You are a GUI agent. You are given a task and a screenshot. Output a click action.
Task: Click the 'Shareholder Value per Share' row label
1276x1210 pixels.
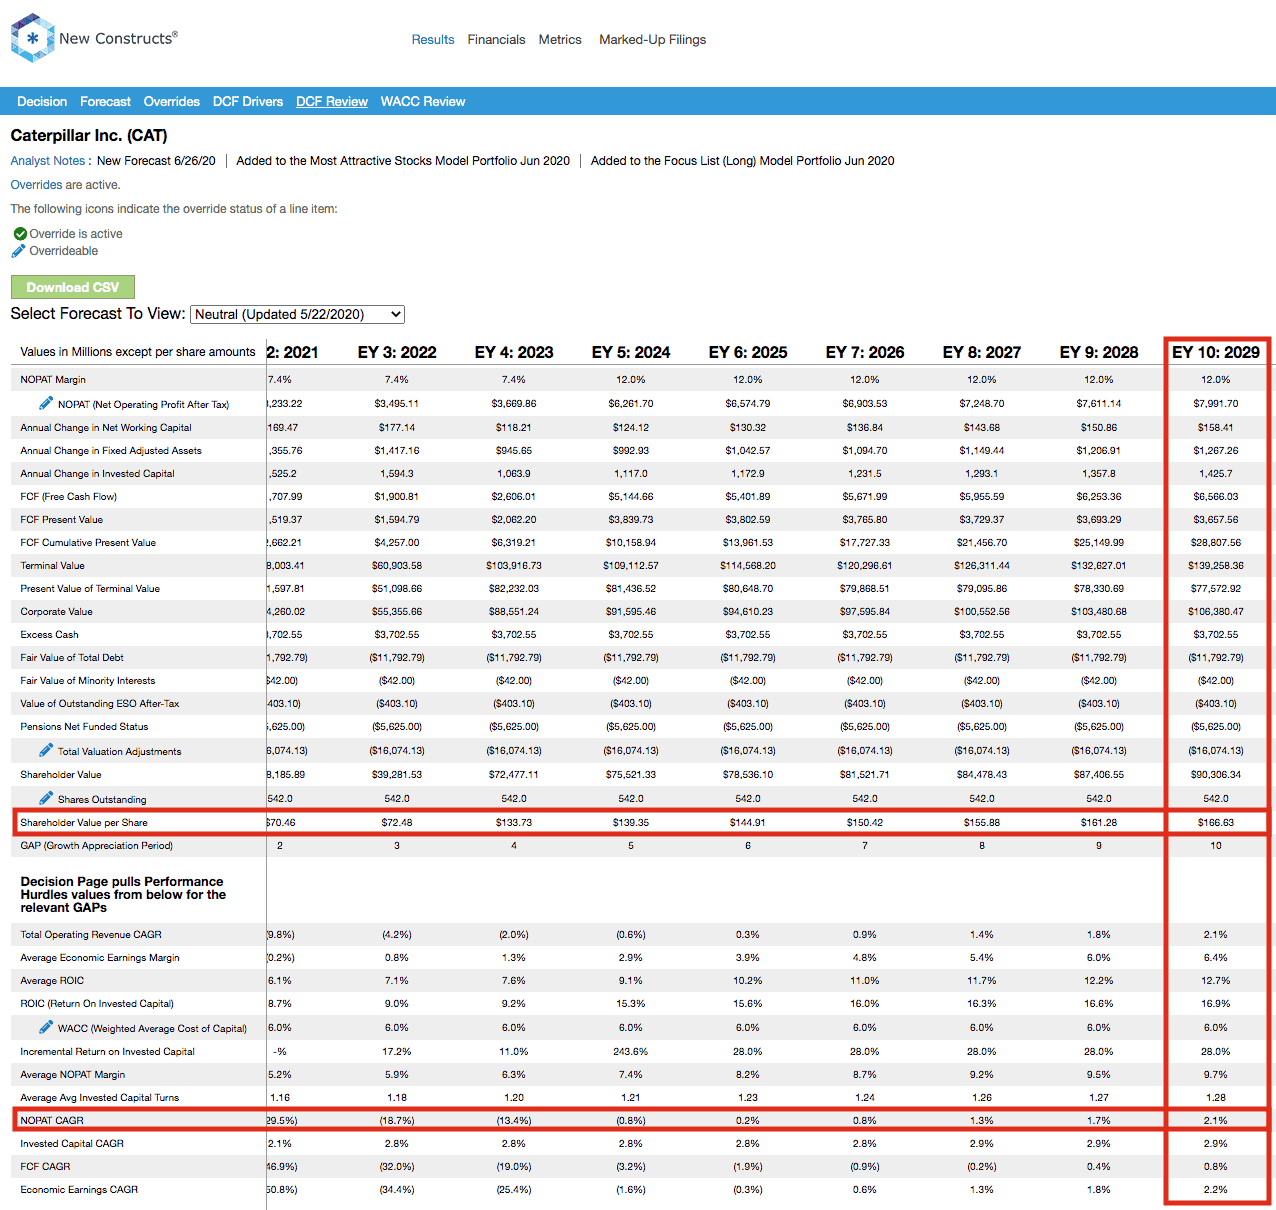pyautogui.click(x=84, y=823)
